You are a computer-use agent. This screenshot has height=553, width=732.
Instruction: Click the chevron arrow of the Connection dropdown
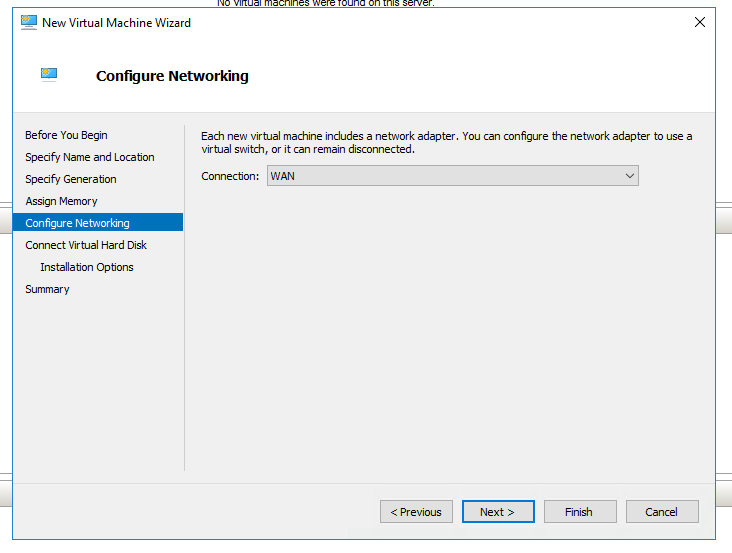(629, 176)
